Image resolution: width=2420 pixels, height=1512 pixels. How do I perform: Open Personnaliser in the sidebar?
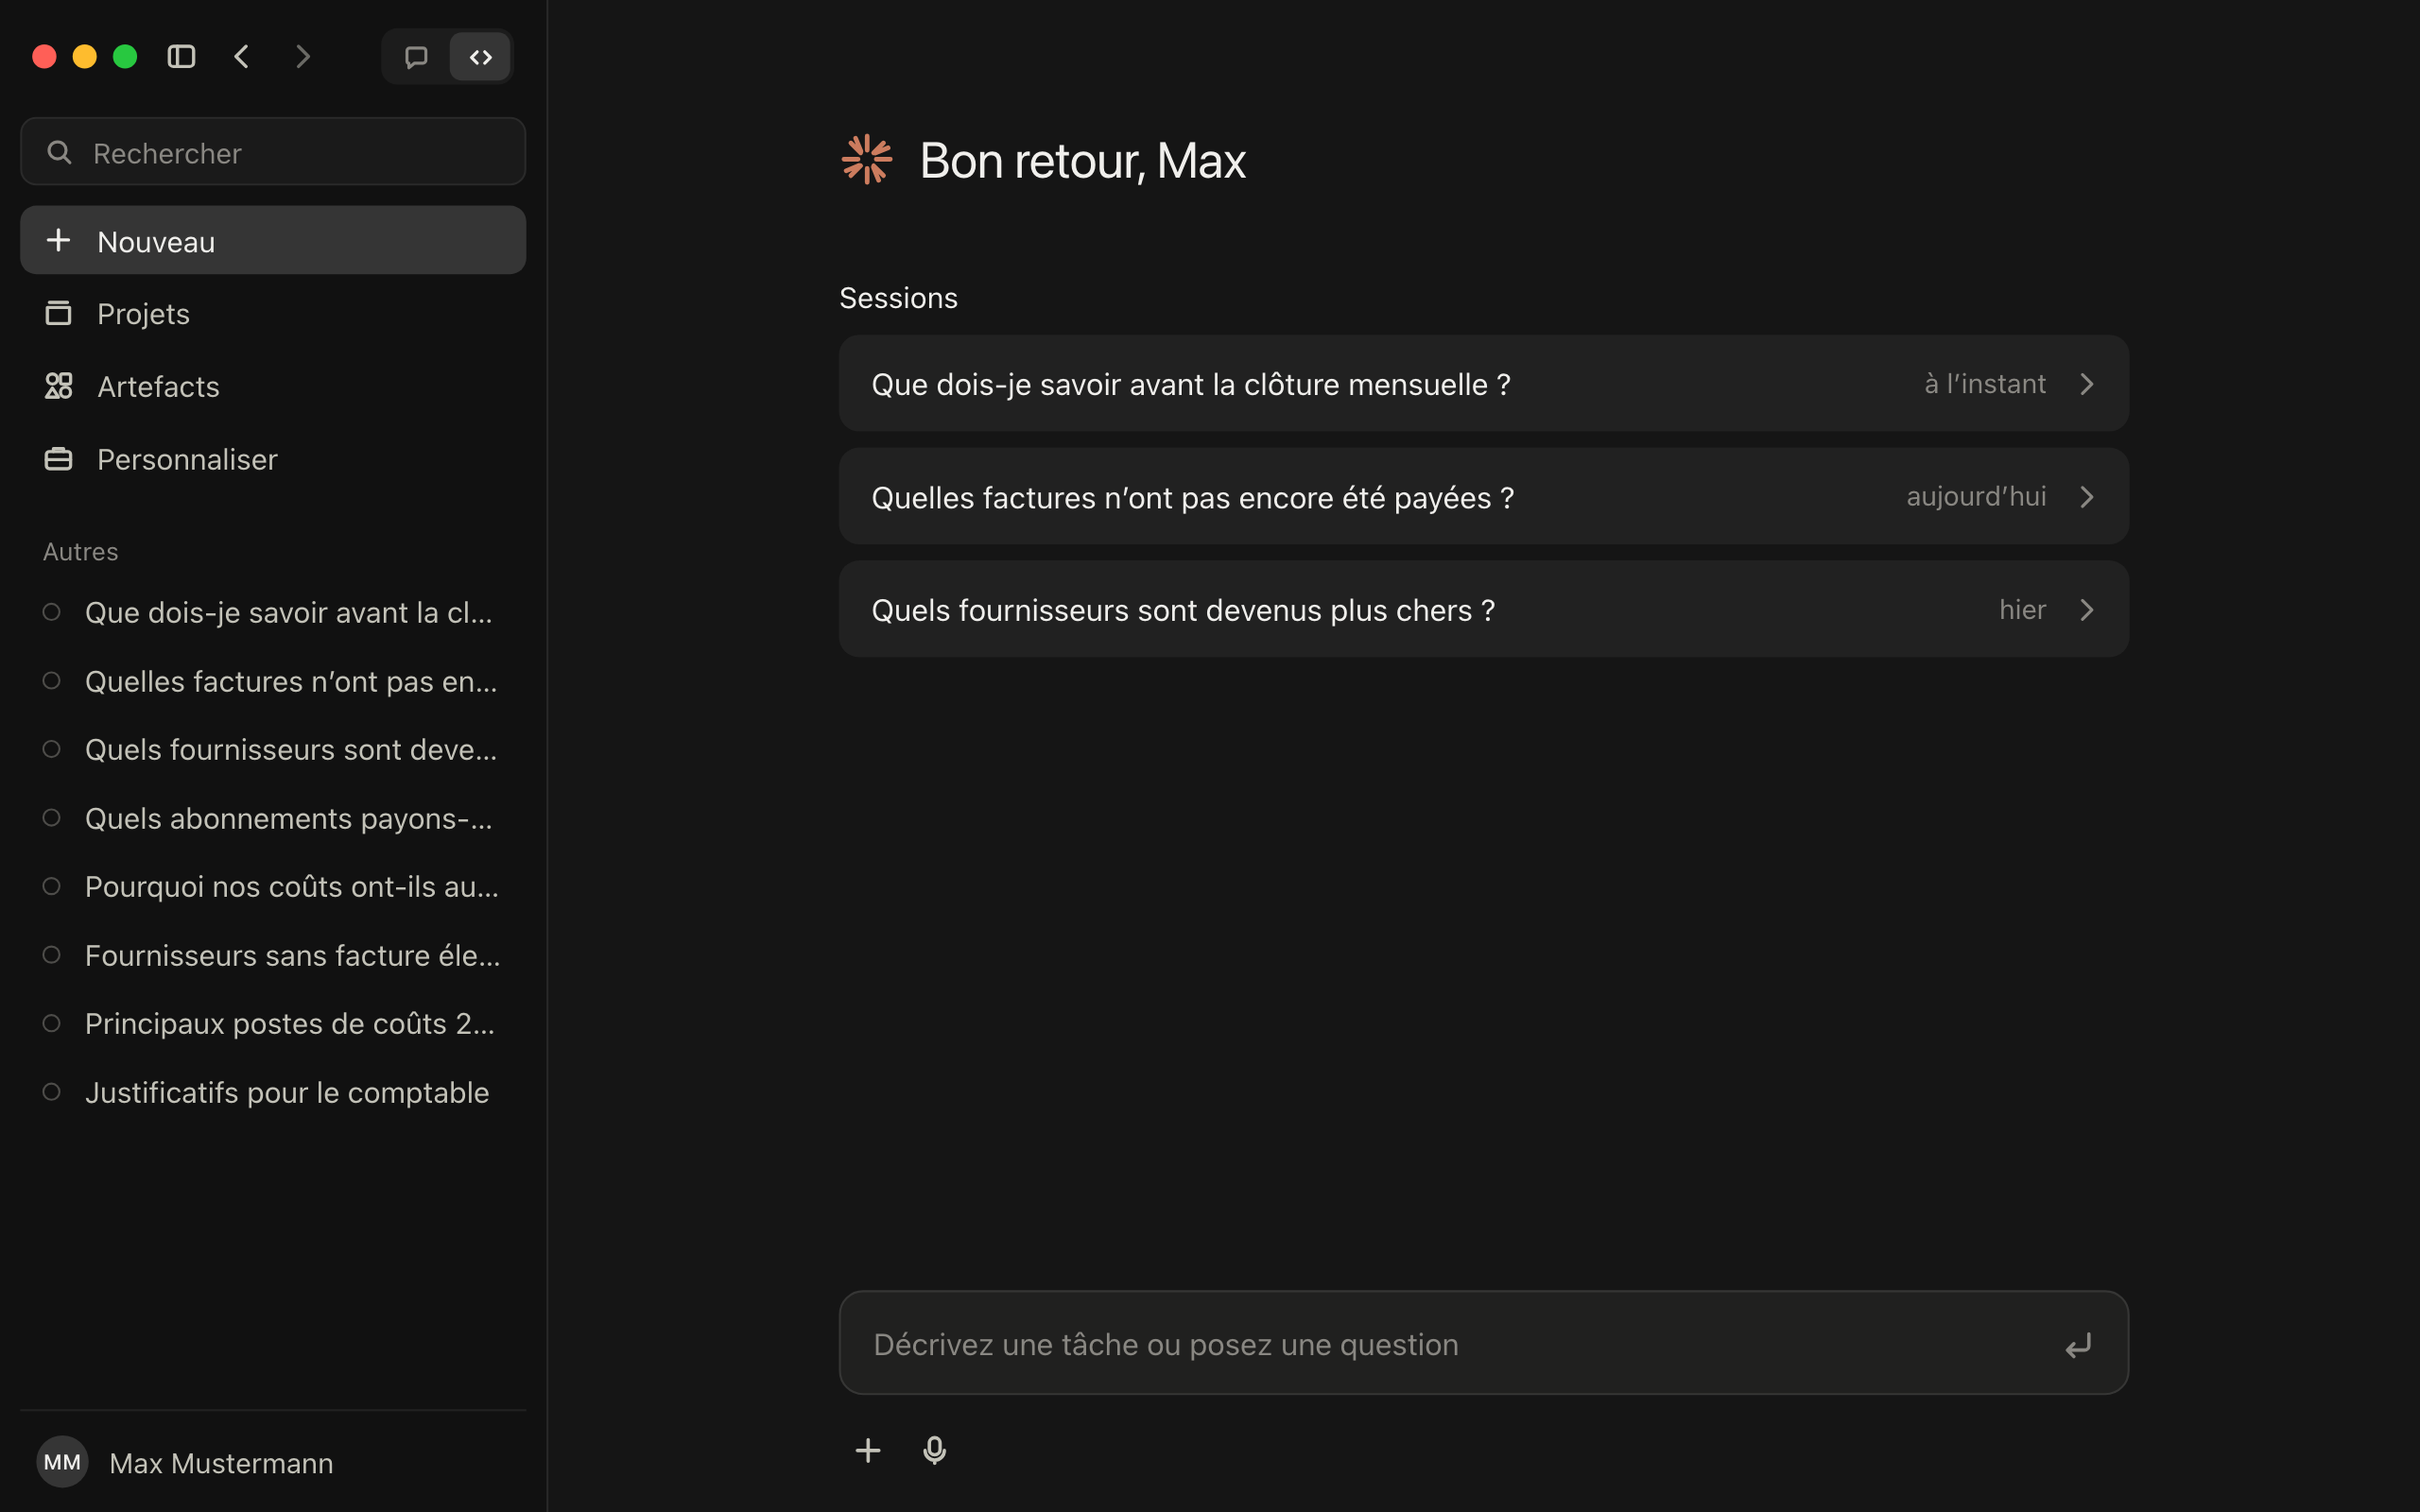pyautogui.click(x=273, y=459)
